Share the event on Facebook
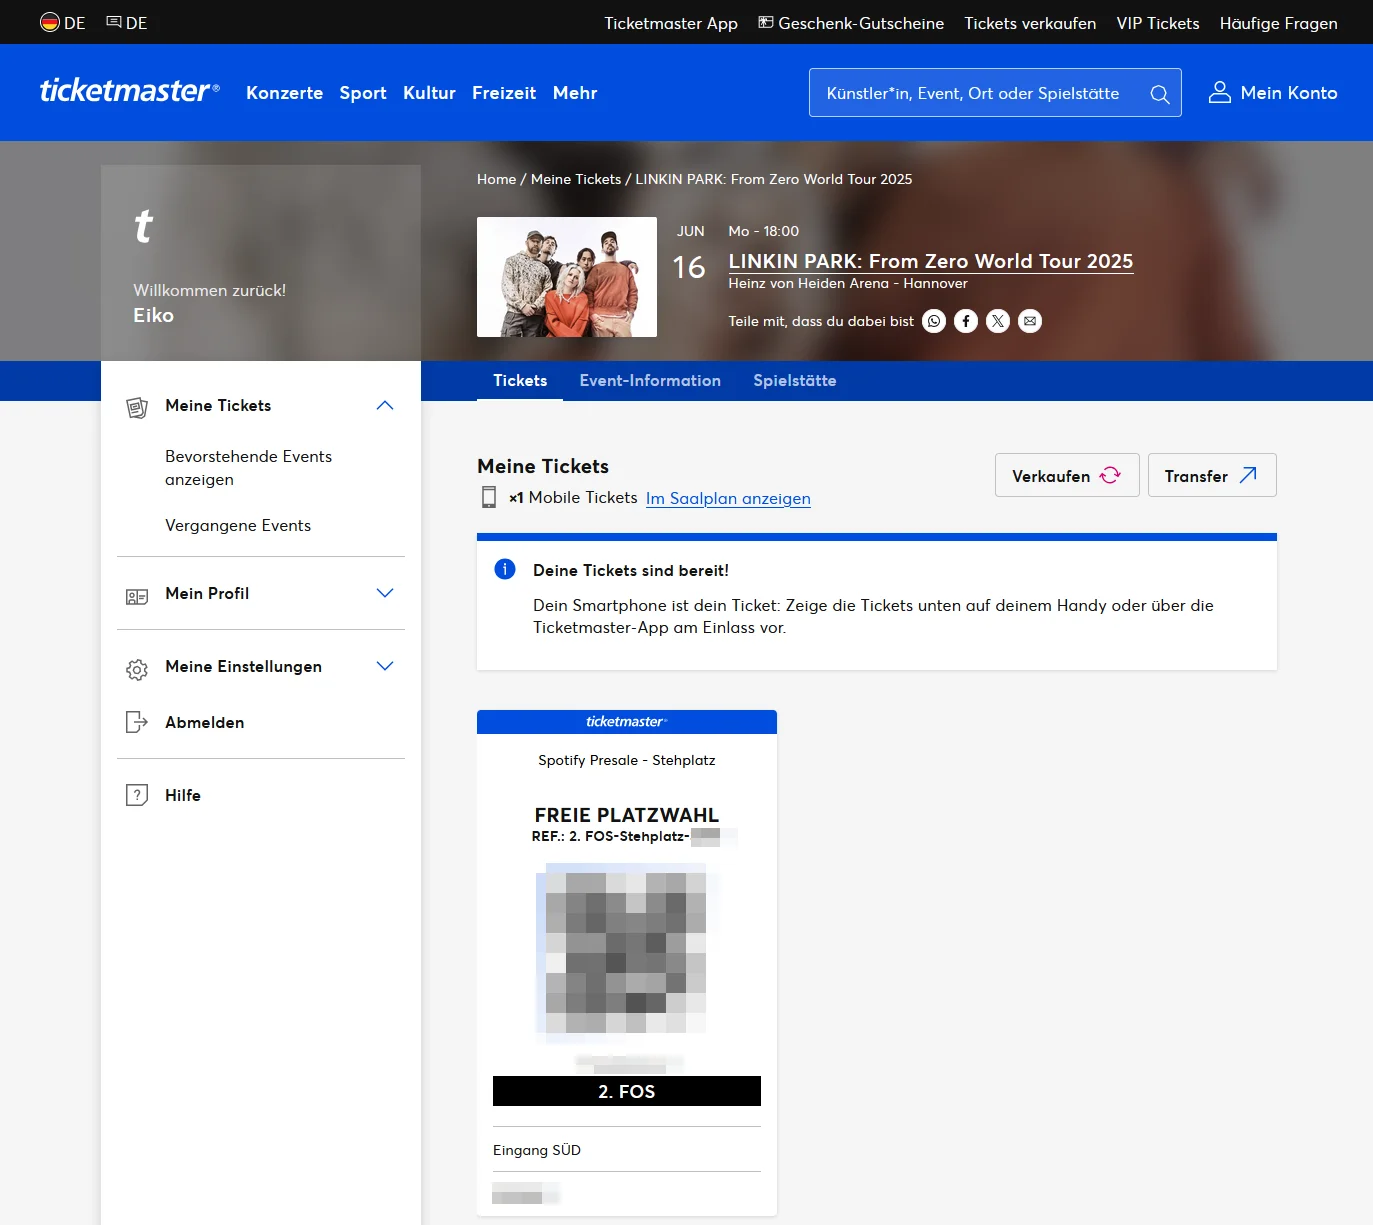This screenshot has height=1225, width=1373. click(966, 321)
